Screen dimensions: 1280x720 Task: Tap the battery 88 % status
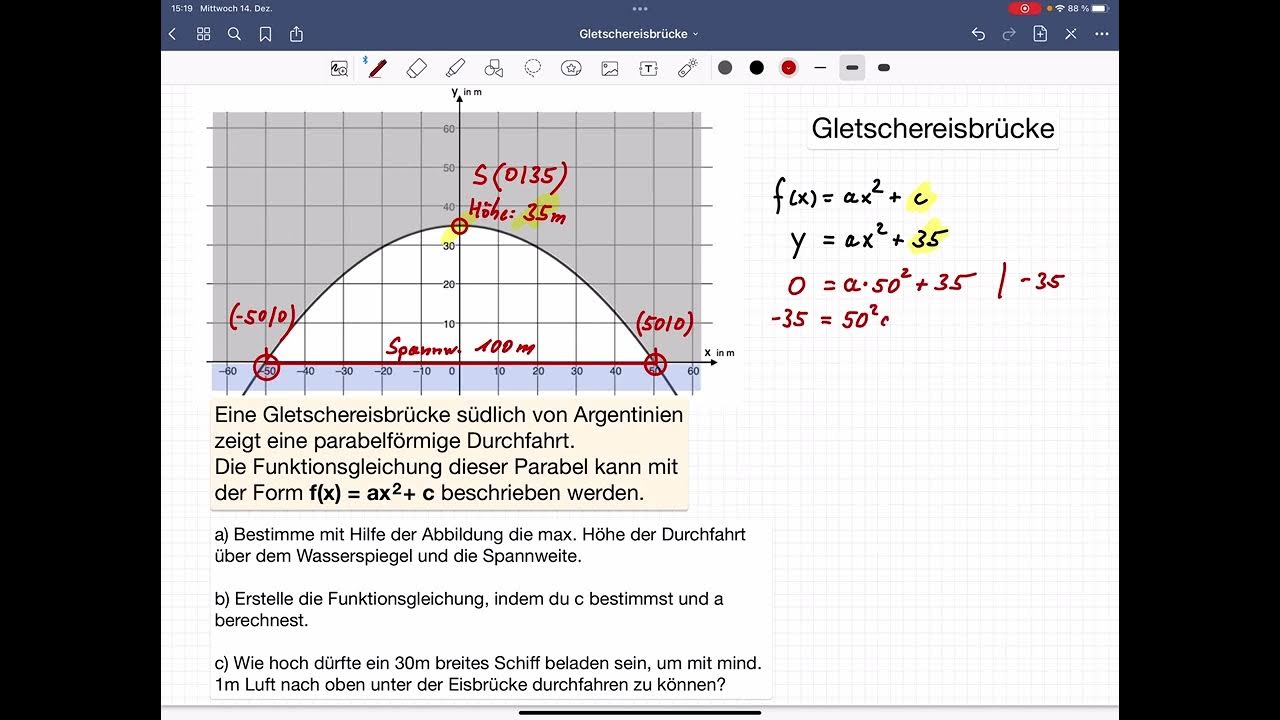(1089, 8)
